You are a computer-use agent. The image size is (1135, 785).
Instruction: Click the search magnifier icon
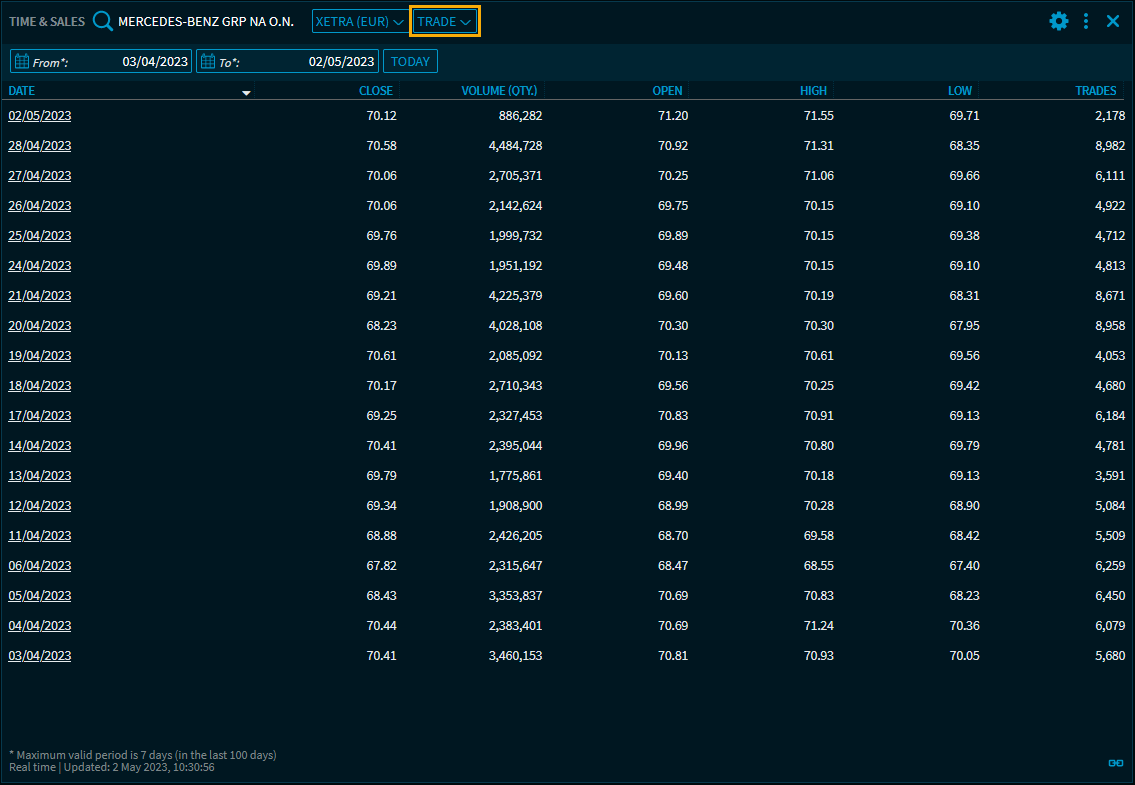103,21
